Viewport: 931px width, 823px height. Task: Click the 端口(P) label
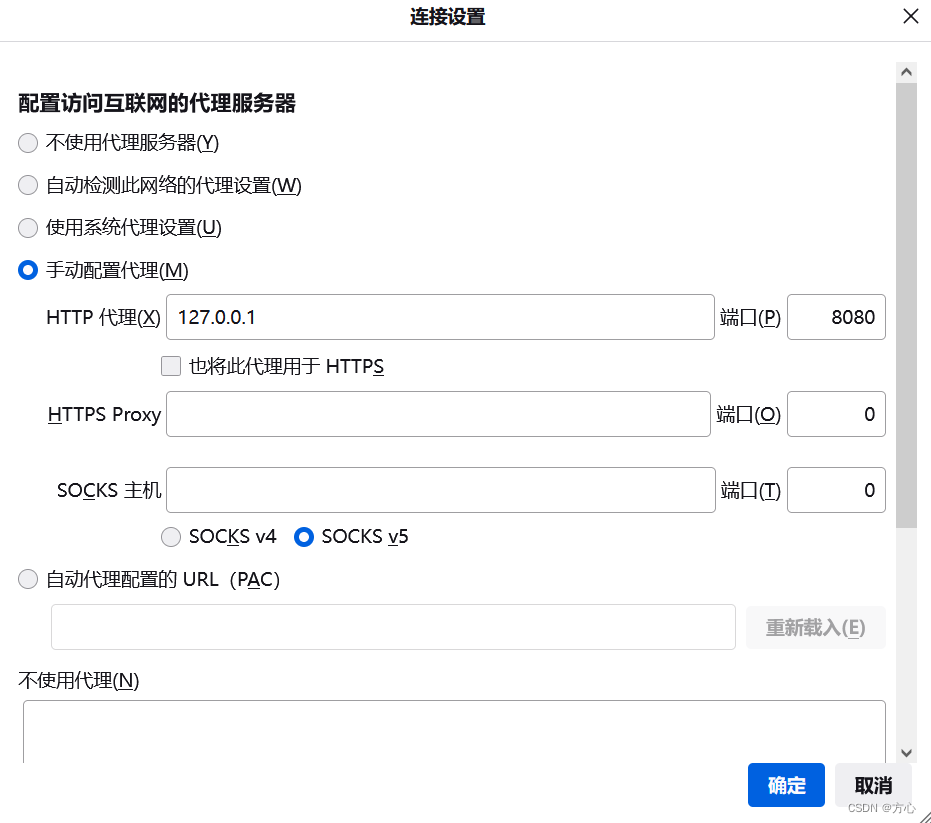click(750, 318)
